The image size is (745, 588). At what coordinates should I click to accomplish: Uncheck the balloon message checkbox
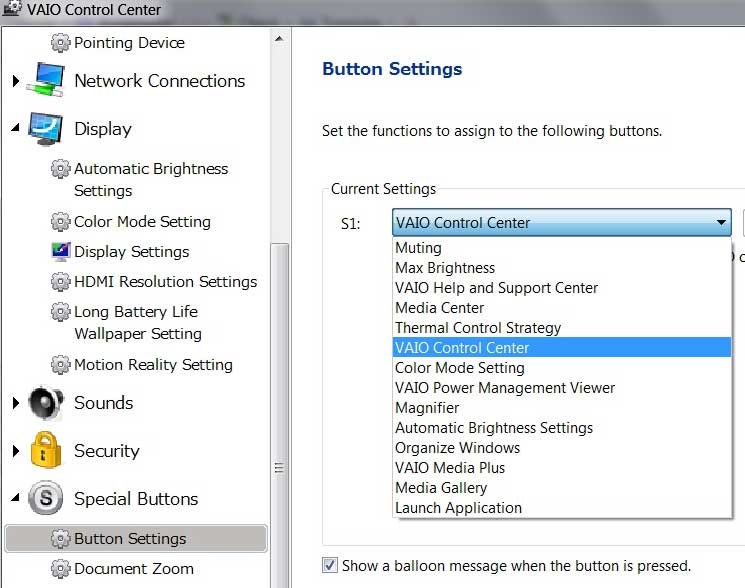(x=330, y=565)
